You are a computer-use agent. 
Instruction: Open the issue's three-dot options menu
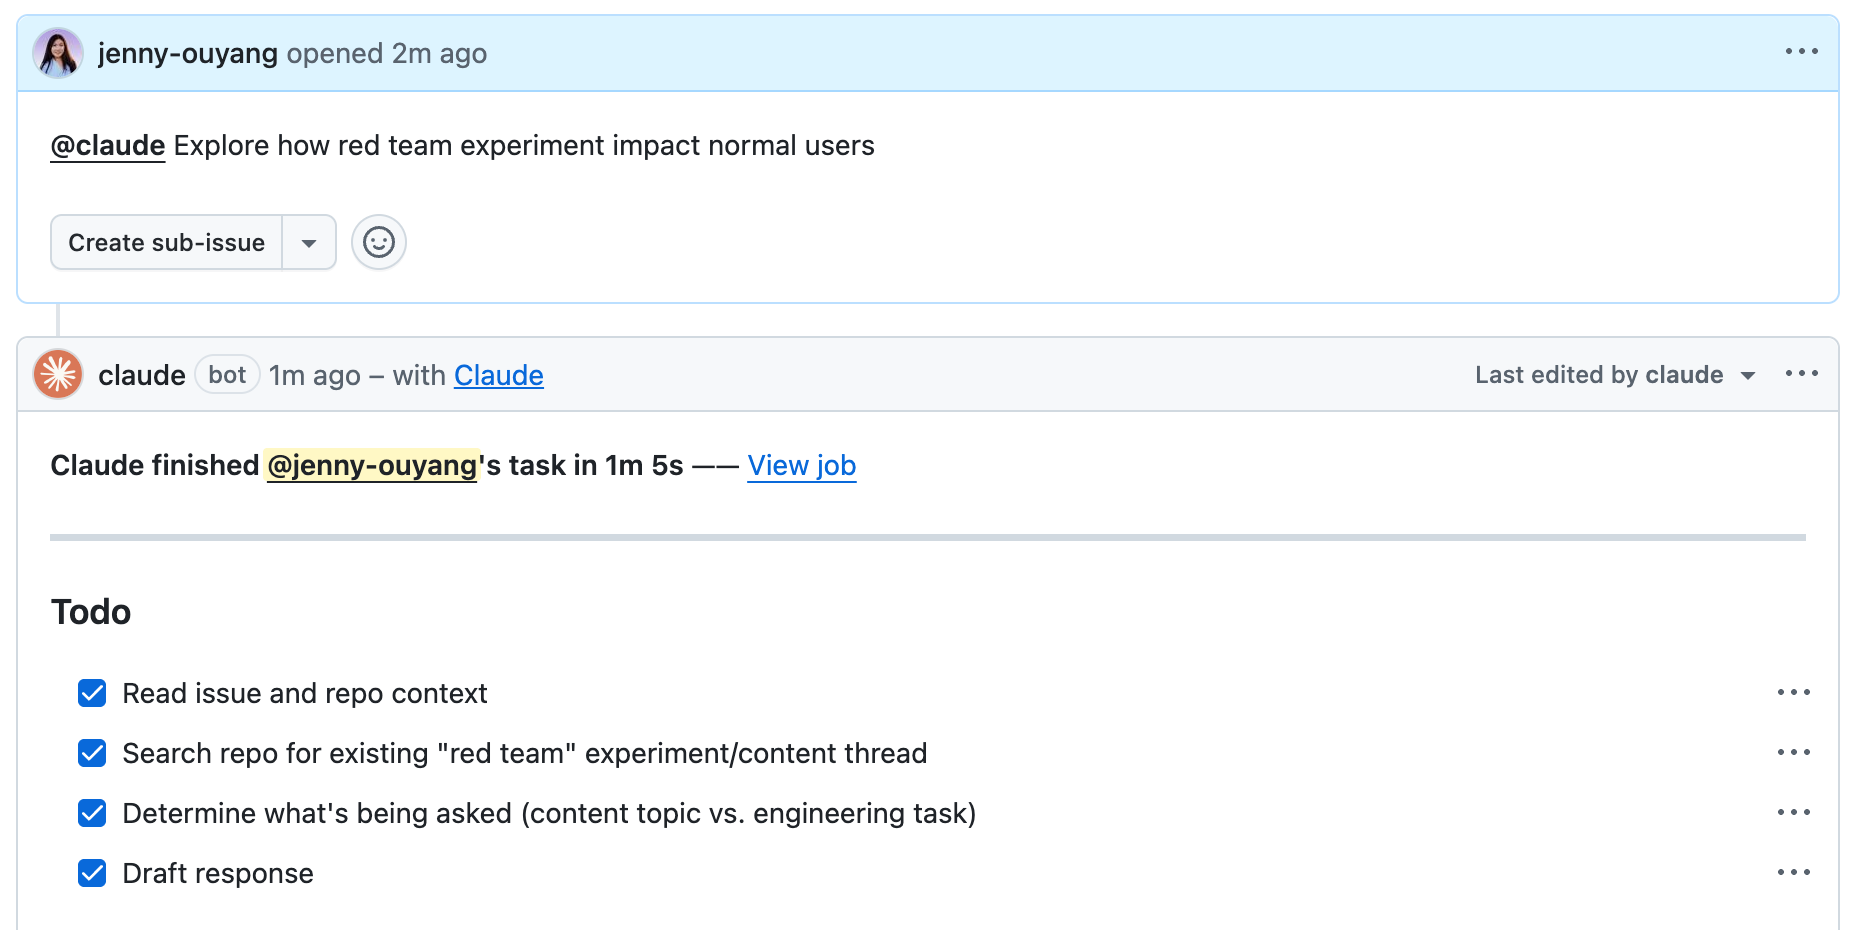1801,51
